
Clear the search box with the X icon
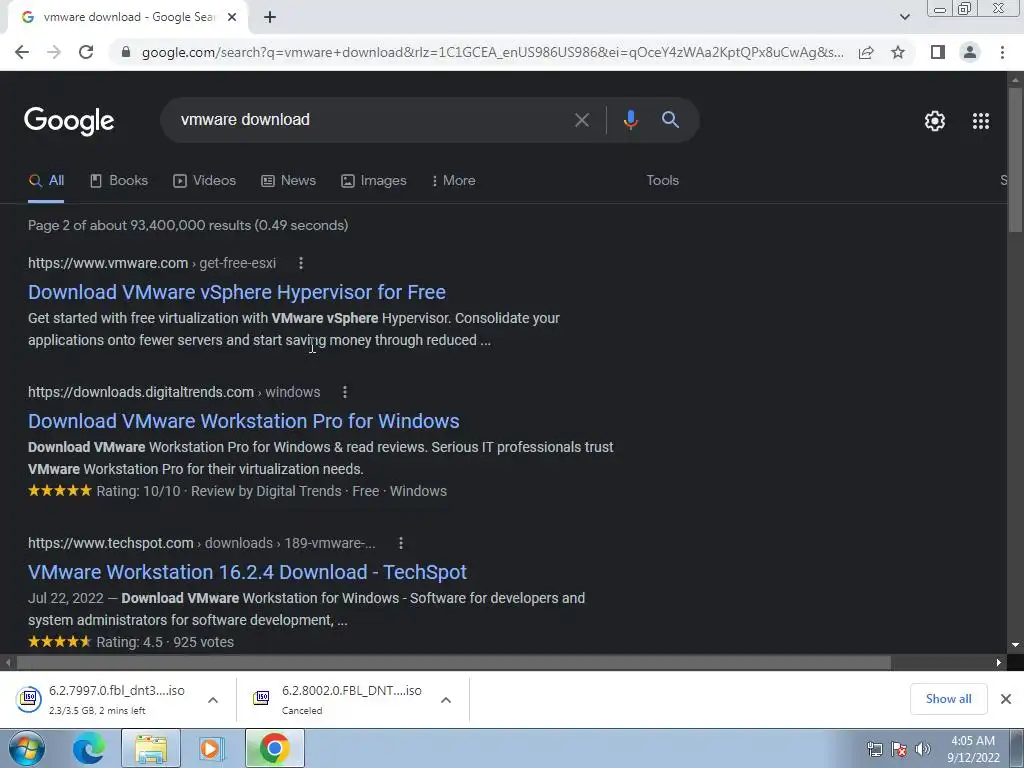[x=582, y=120]
